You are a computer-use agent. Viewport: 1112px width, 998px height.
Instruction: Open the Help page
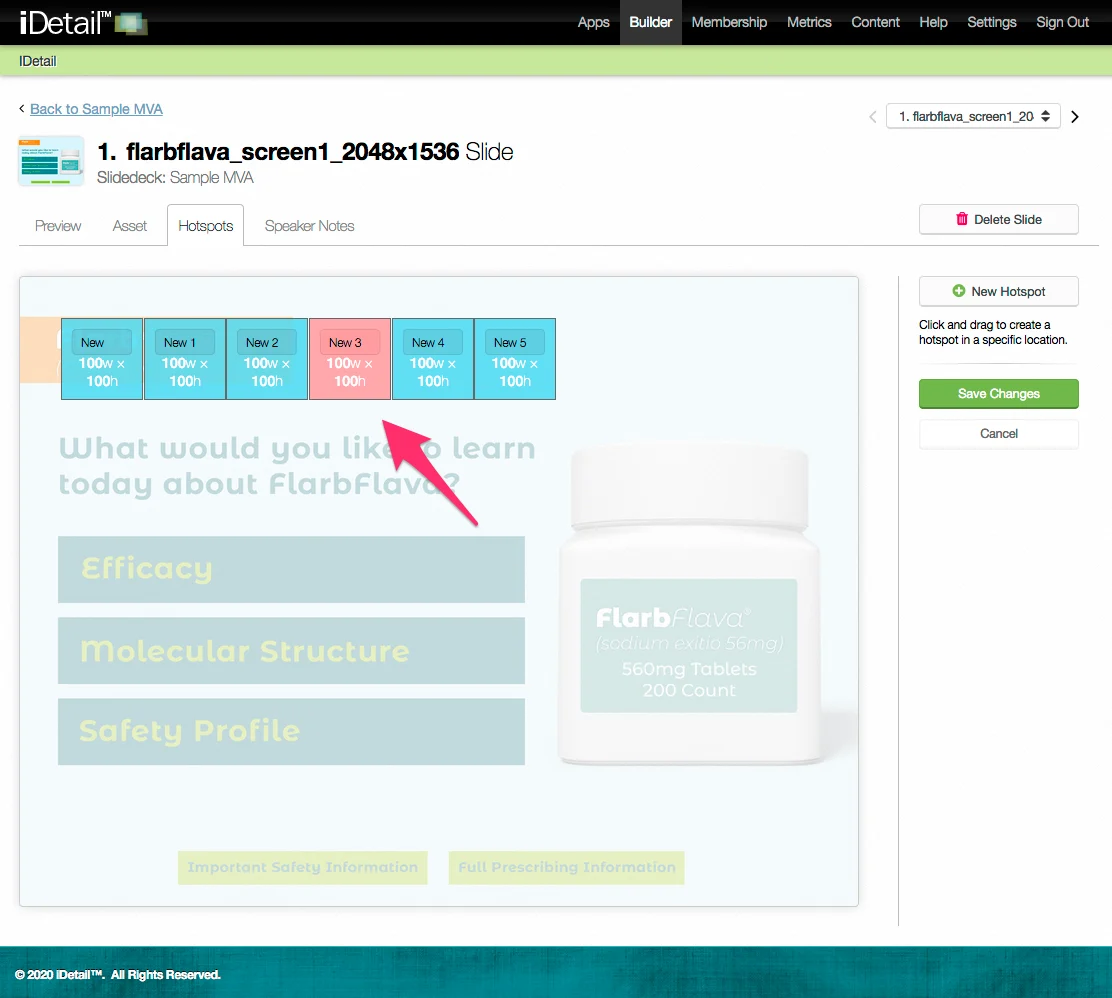point(933,23)
